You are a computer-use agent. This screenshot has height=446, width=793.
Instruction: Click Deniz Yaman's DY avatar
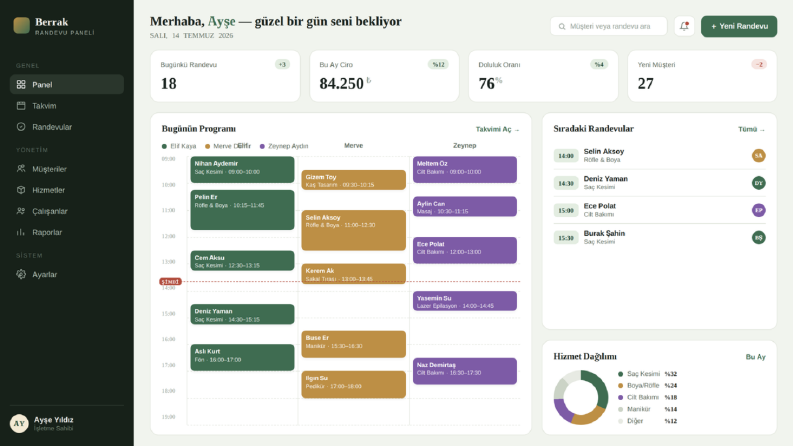759,183
